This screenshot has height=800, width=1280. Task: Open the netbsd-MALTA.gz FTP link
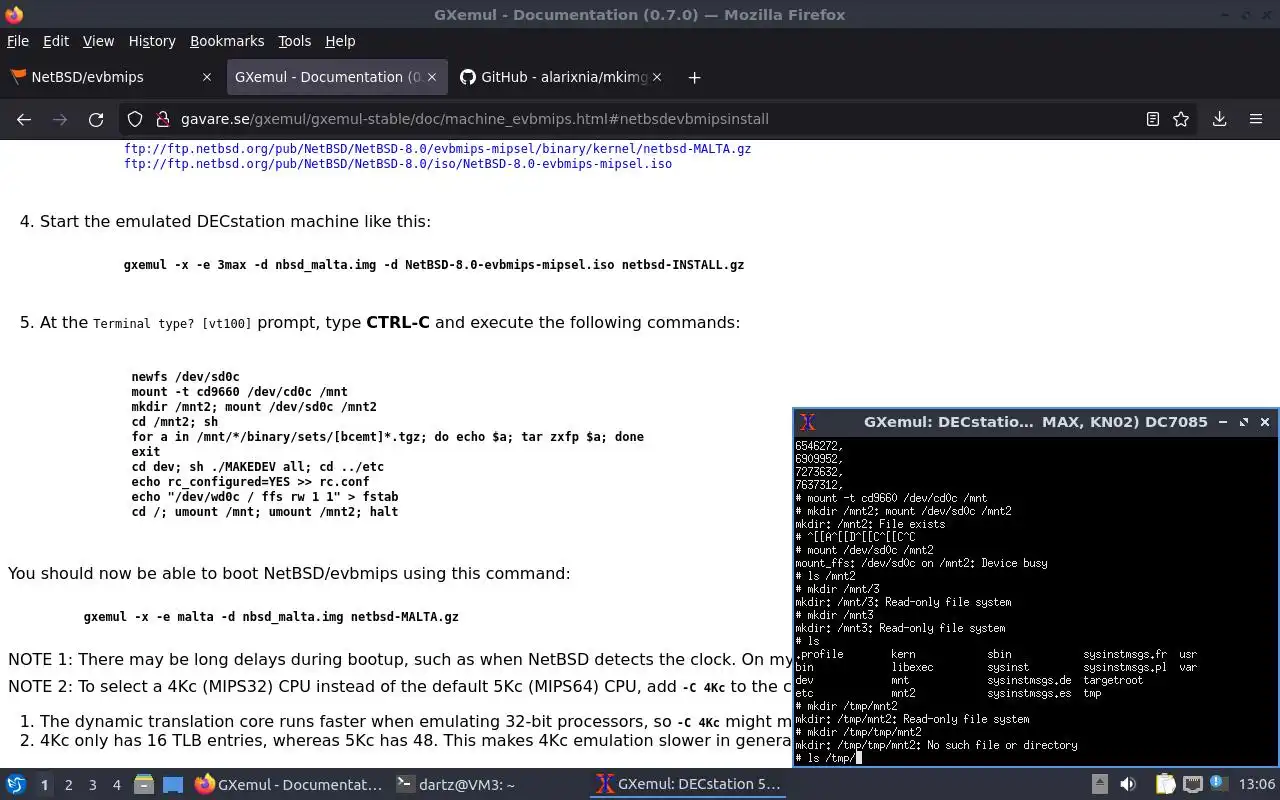coord(437,148)
